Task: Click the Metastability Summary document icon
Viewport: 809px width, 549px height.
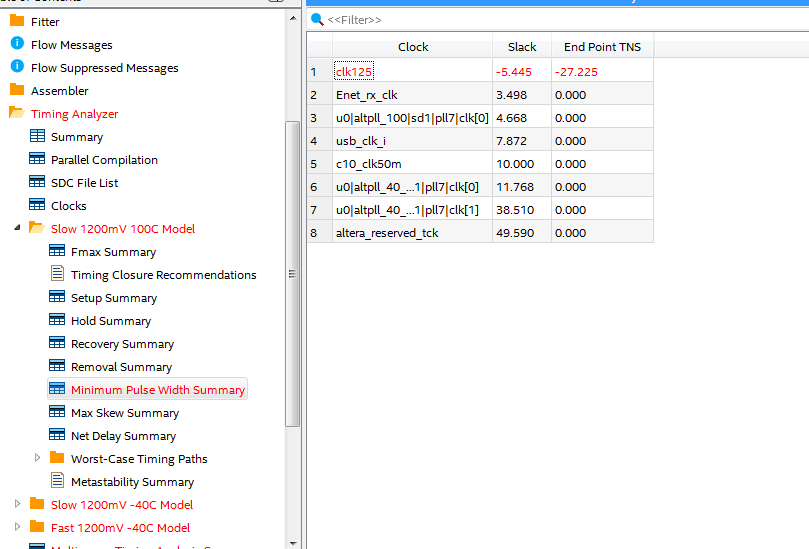Action: coord(57,481)
